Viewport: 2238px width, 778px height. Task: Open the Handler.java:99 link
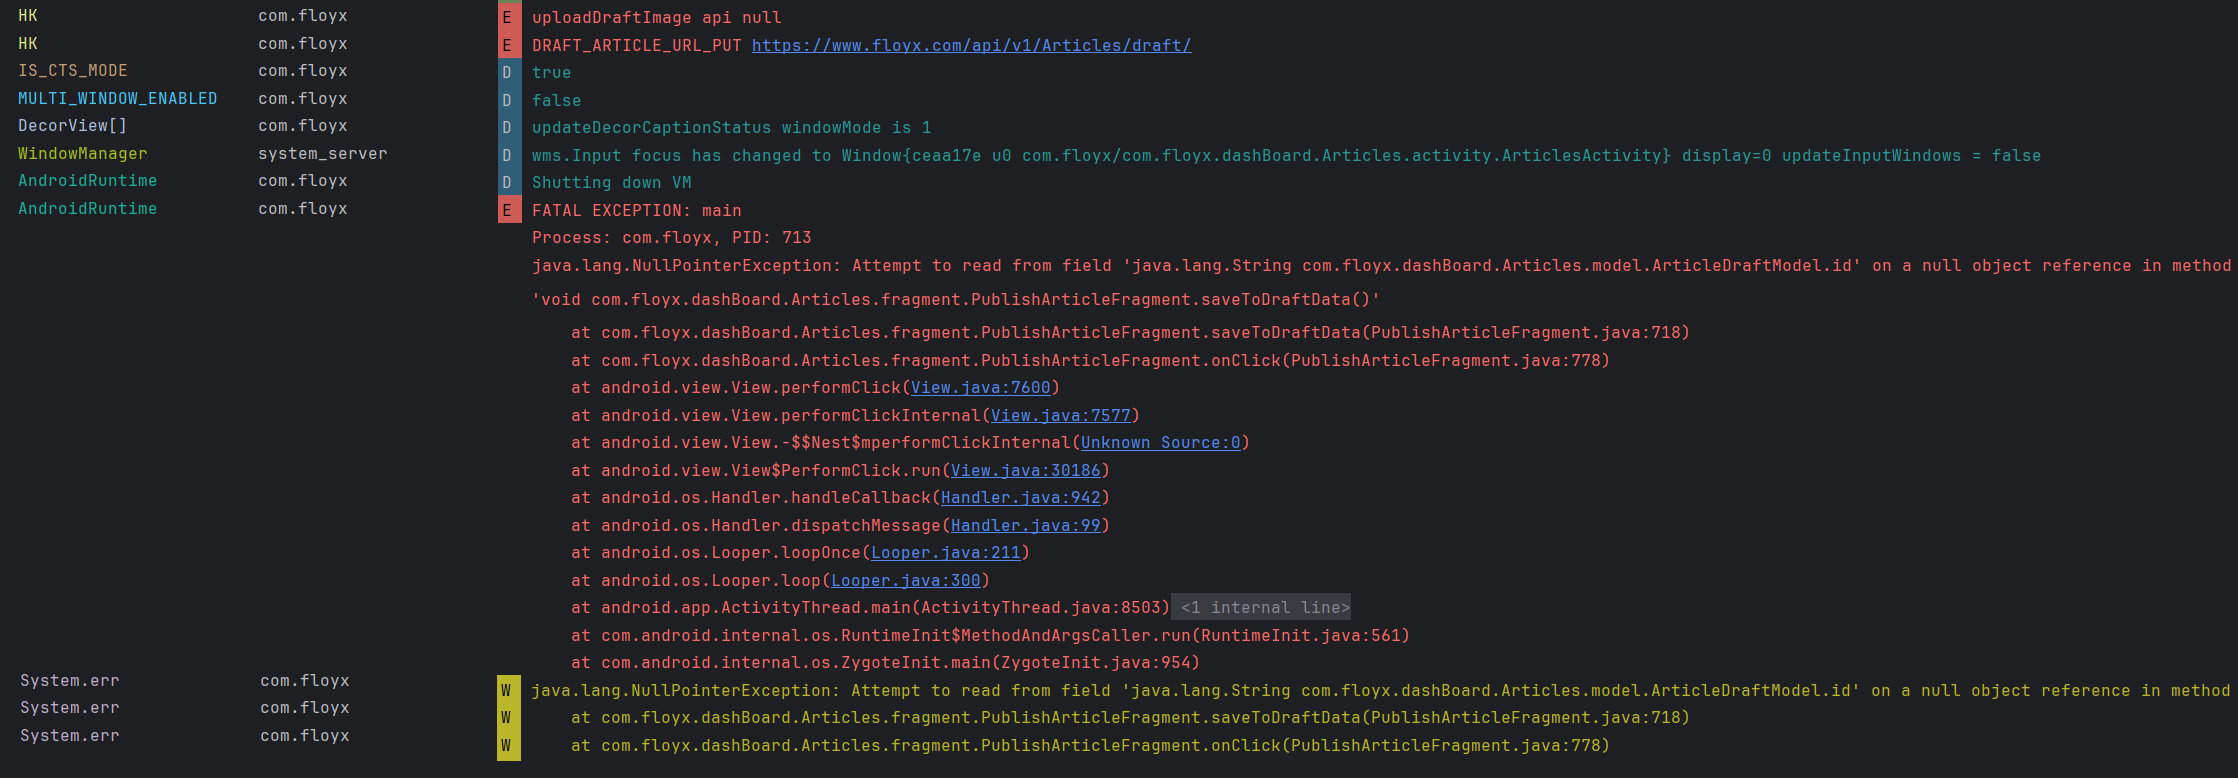[1025, 526]
